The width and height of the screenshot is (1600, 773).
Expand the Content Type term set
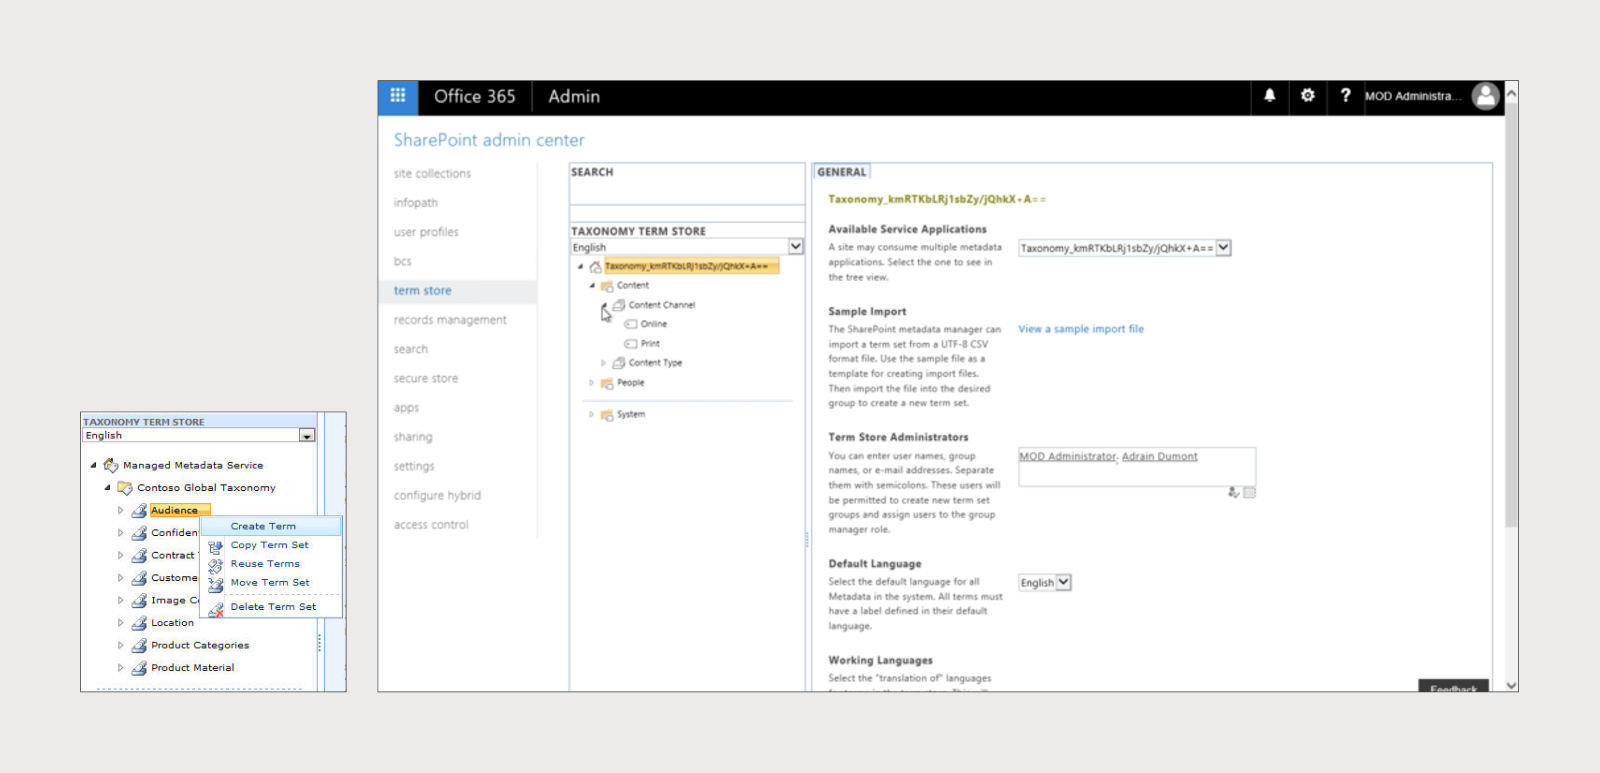(603, 363)
